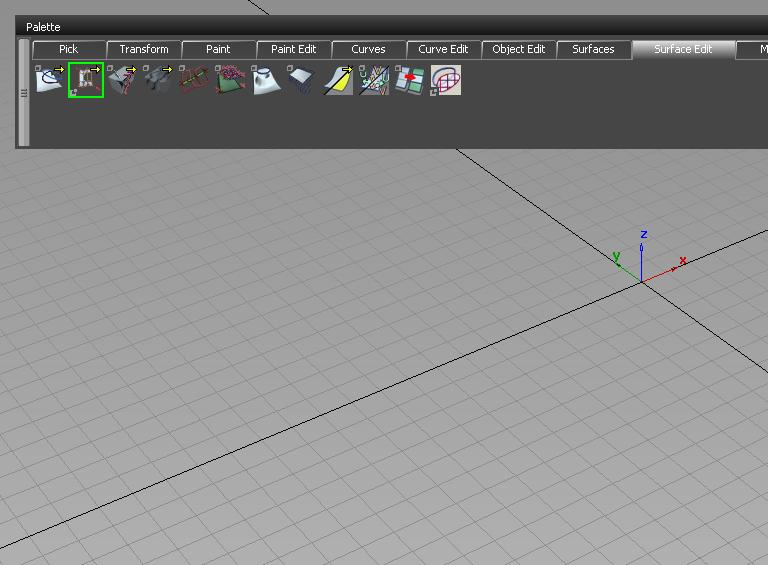Choose the green surface with magenta points tool
Viewport: 768px width, 565px height.
click(230, 80)
